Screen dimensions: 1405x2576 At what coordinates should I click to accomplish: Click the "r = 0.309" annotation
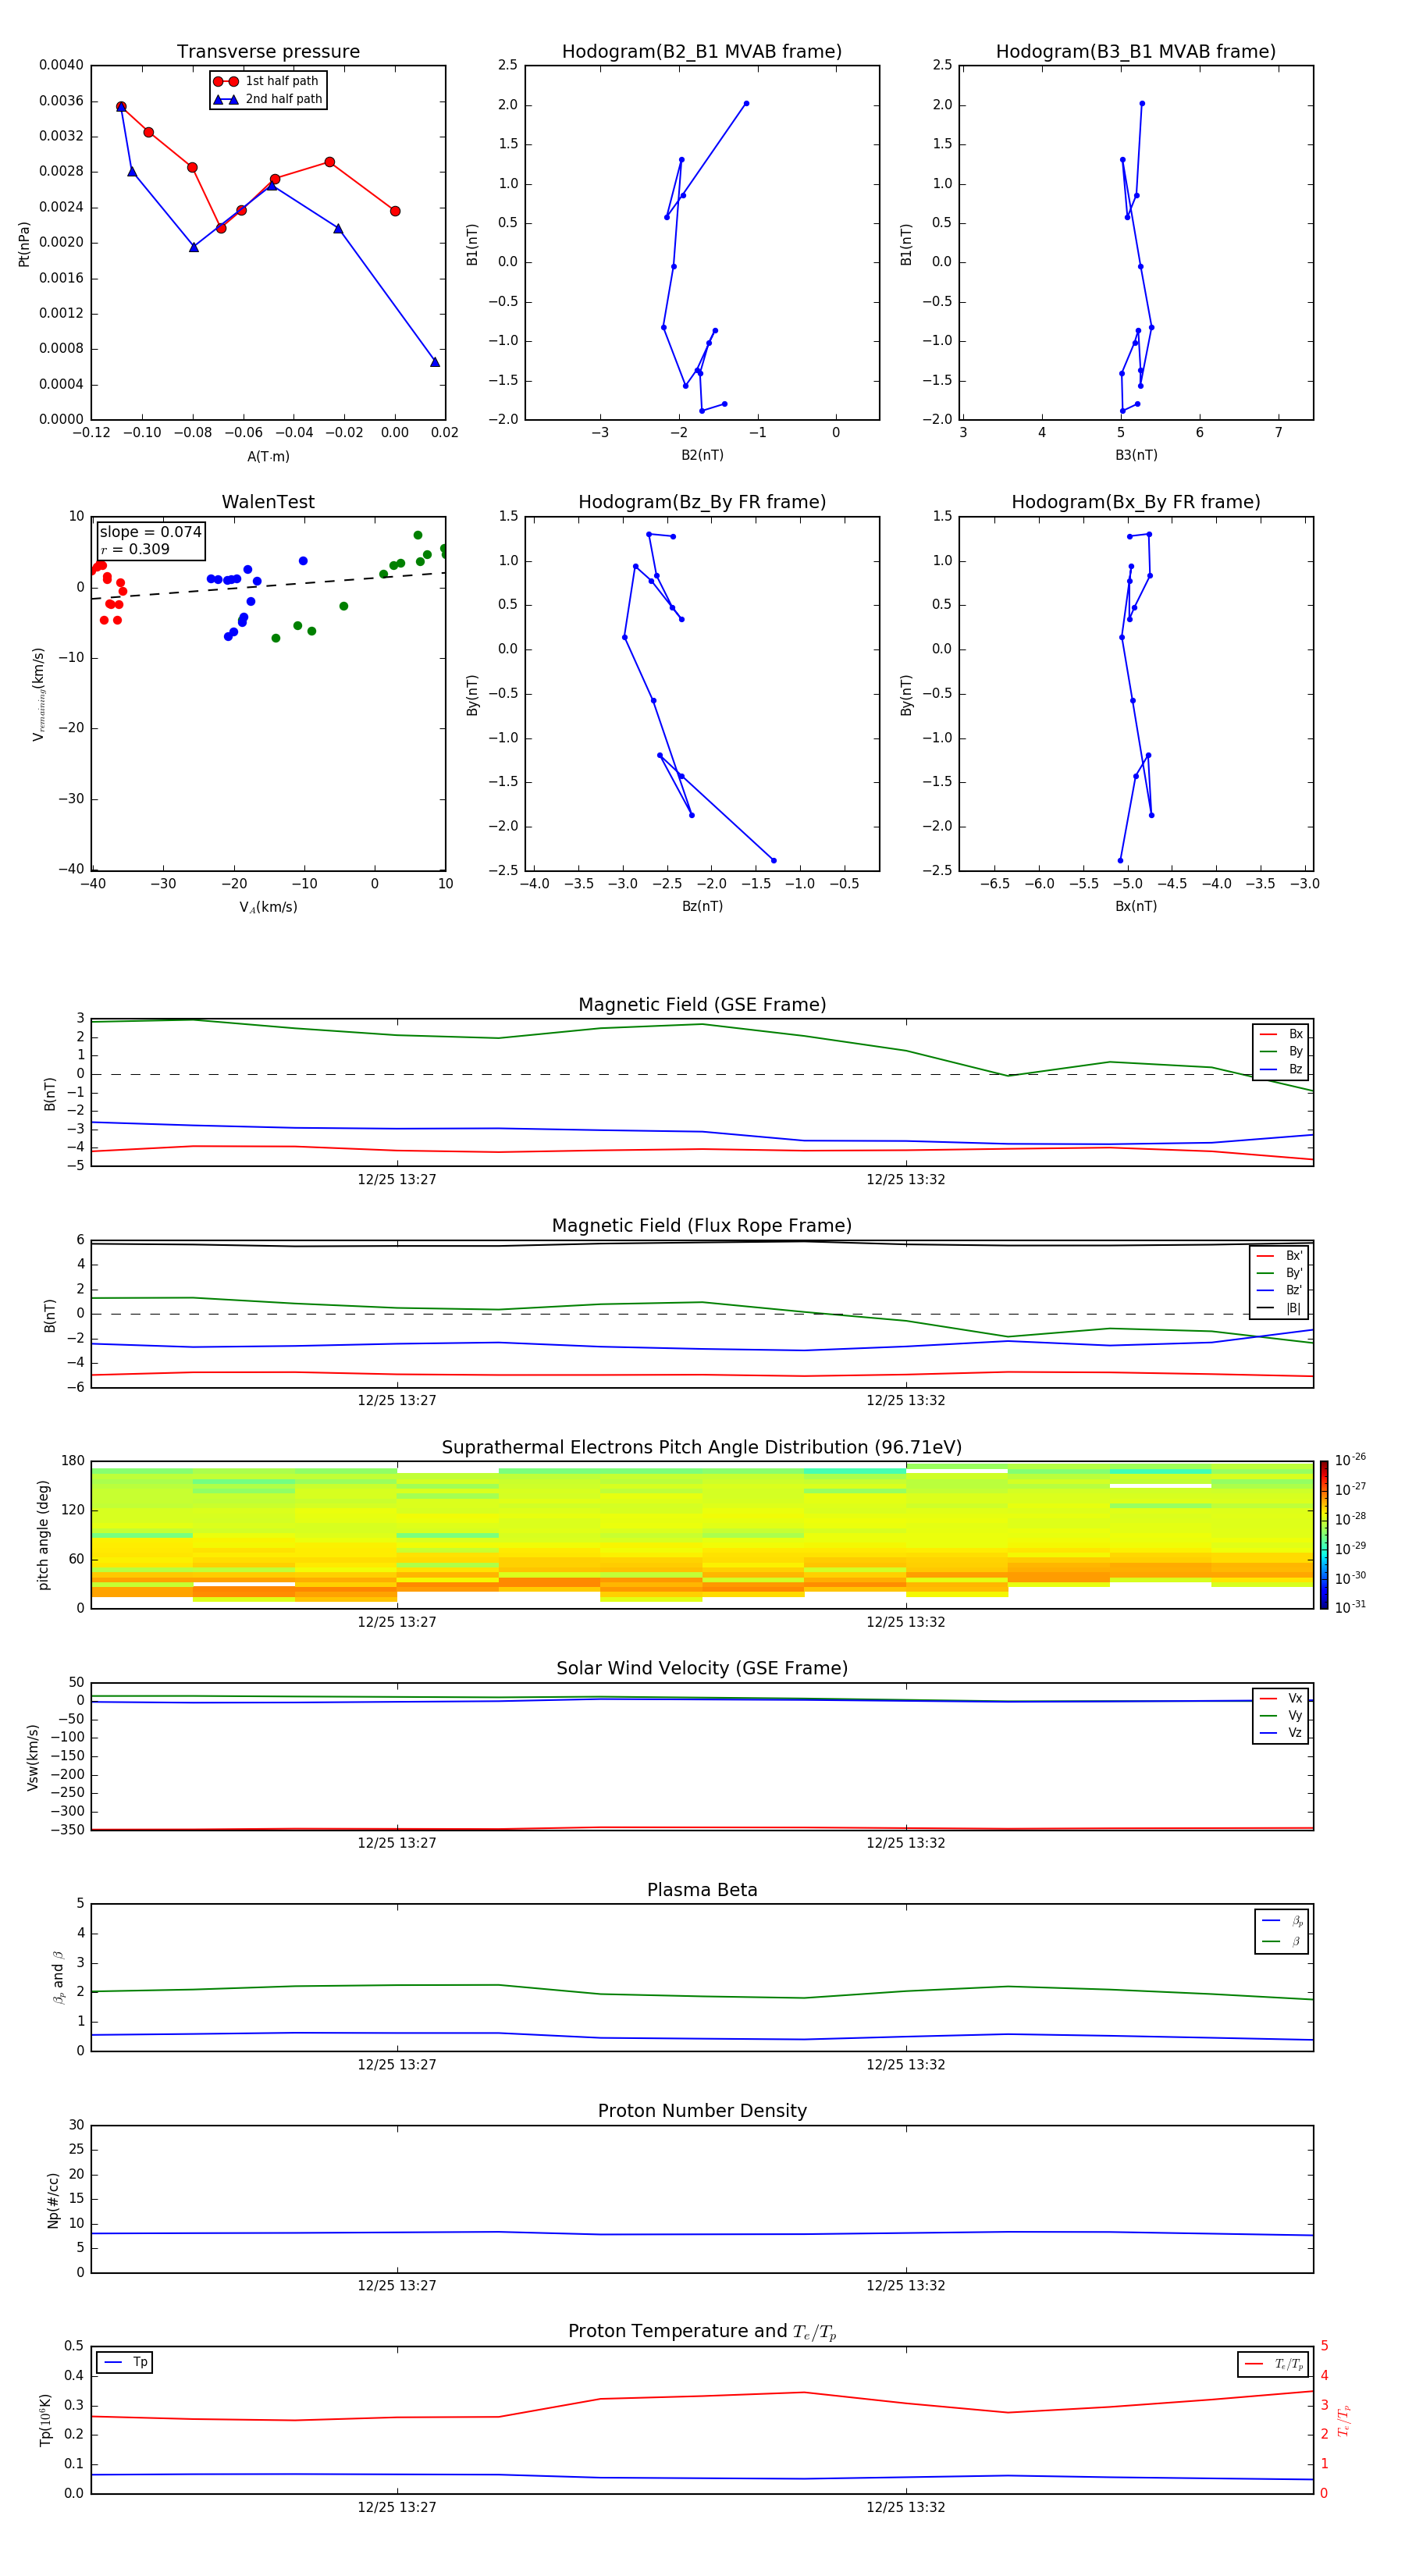pos(135,549)
